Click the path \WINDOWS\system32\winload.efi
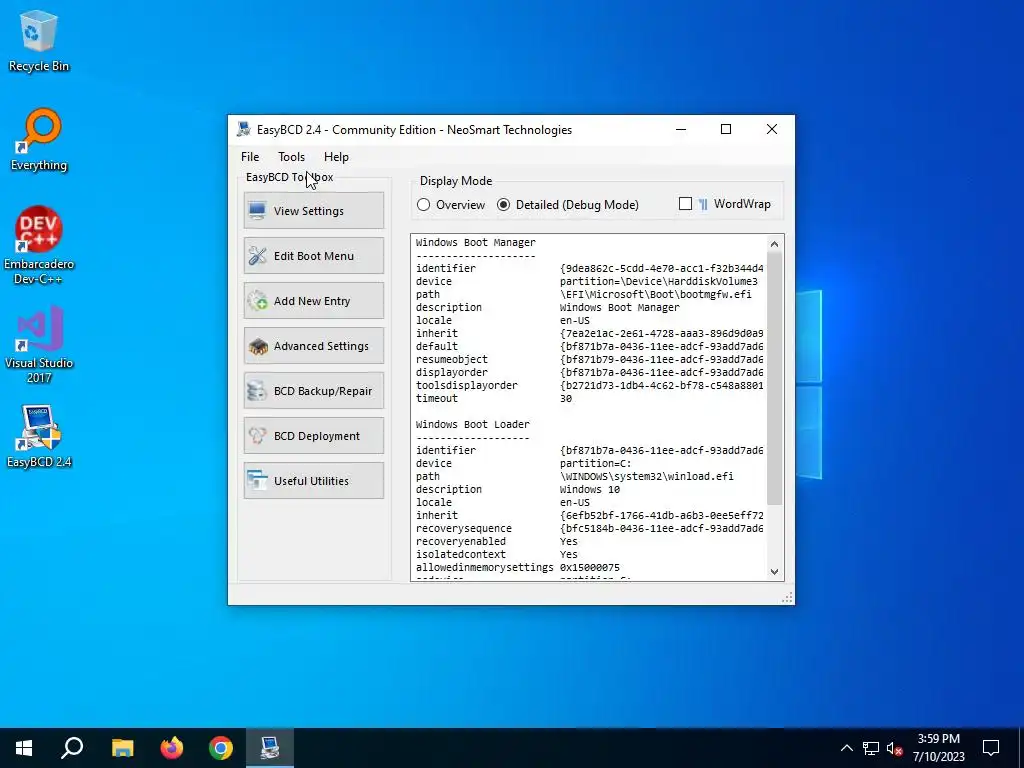 [x=647, y=477]
